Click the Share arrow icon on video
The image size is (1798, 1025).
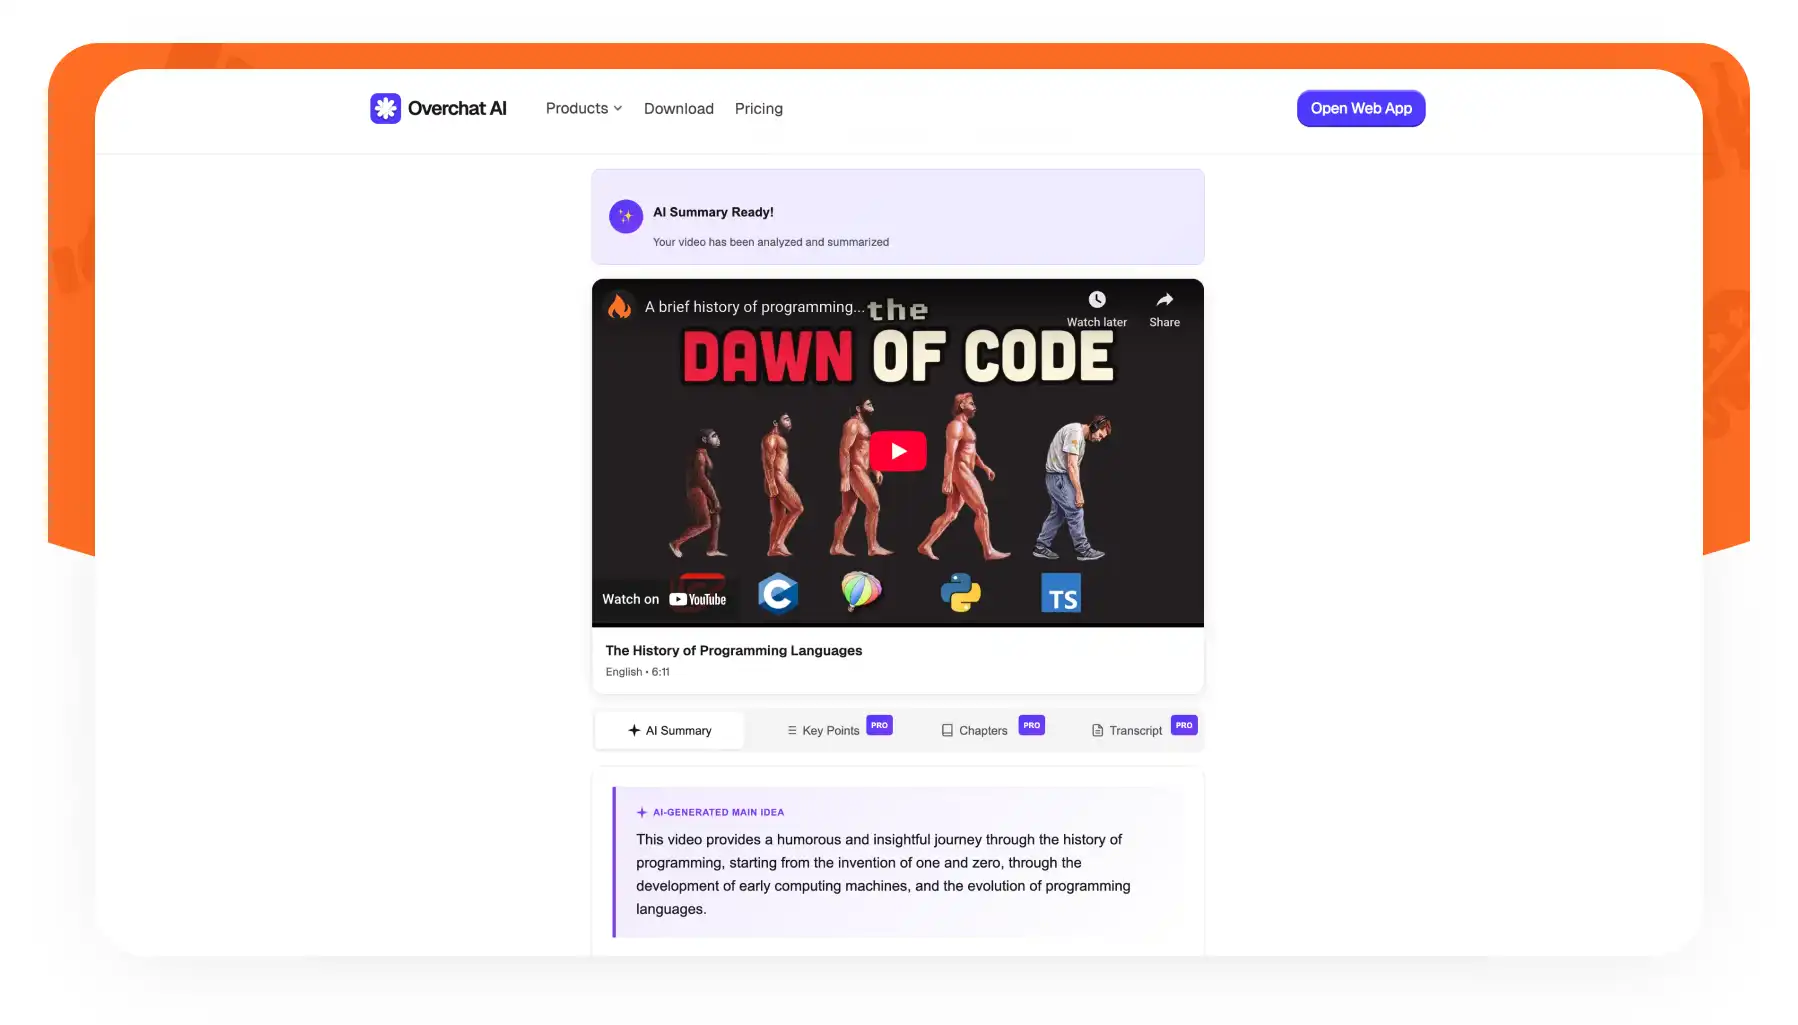[x=1165, y=299]
